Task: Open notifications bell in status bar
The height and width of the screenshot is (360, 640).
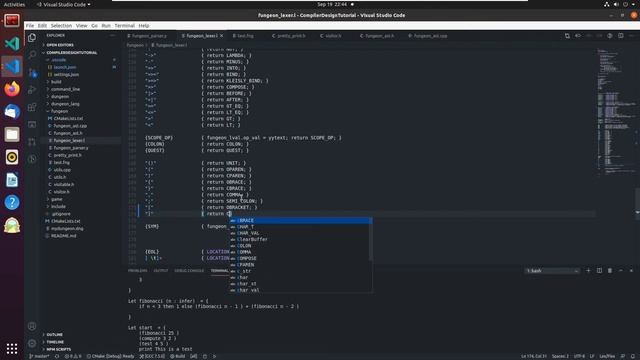Action: click(x=633, y=356)
